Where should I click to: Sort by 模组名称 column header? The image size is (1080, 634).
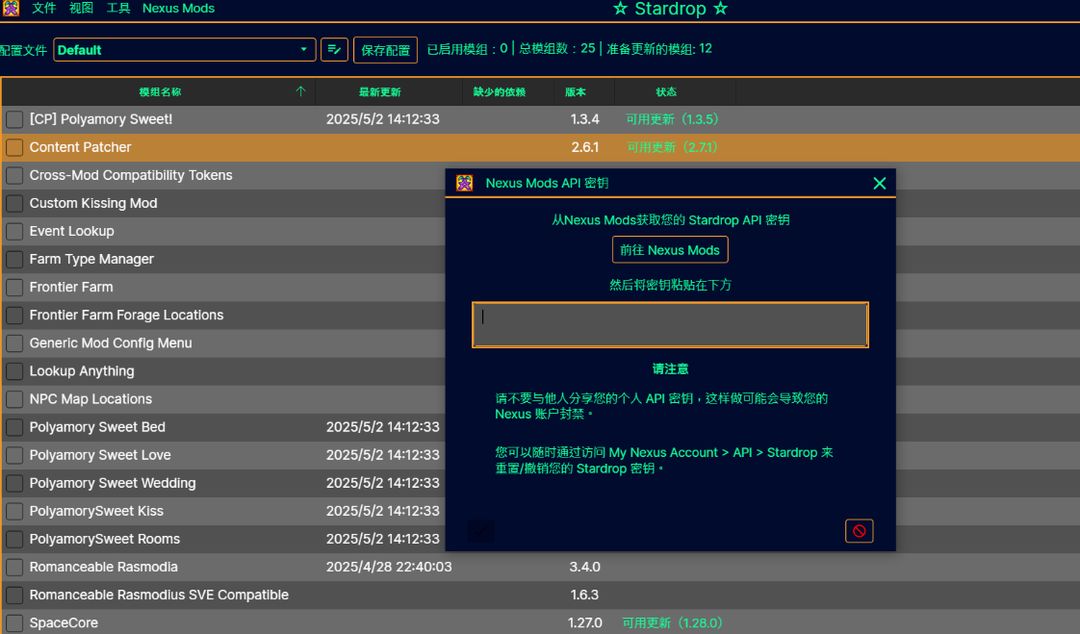[x=160, y=92]
